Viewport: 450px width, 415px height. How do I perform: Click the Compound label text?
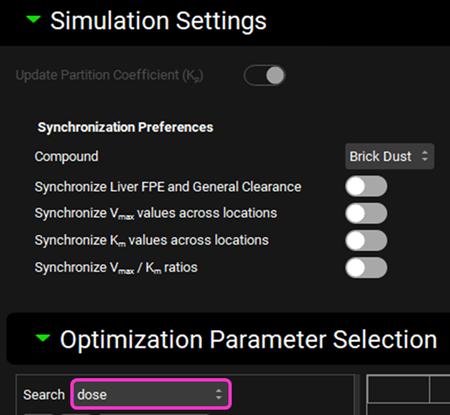point(66,156)
